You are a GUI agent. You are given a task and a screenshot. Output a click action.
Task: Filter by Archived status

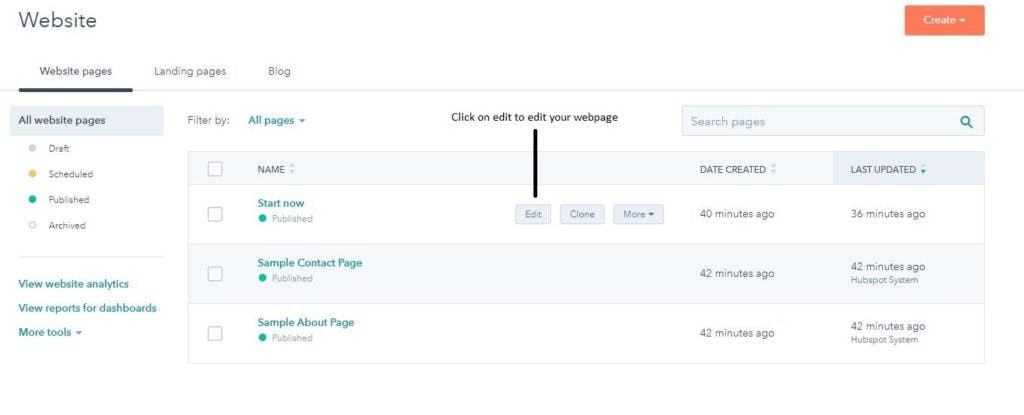coord(57,225)
